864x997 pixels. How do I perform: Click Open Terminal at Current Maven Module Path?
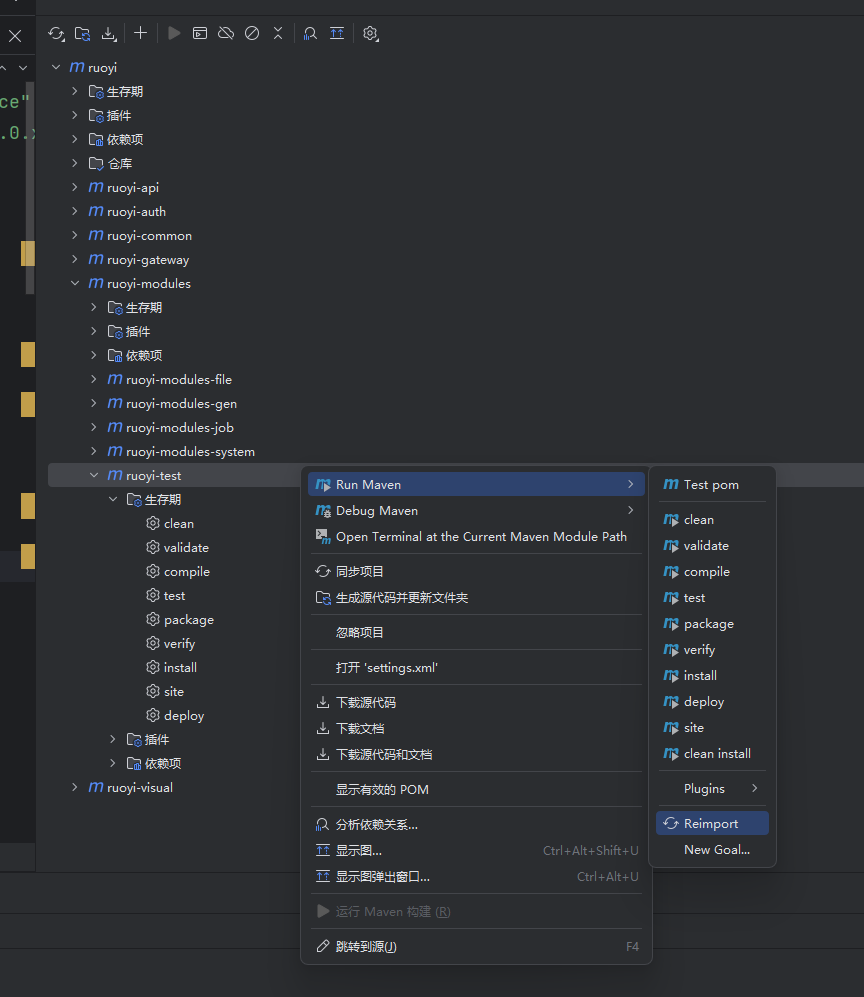480,537
